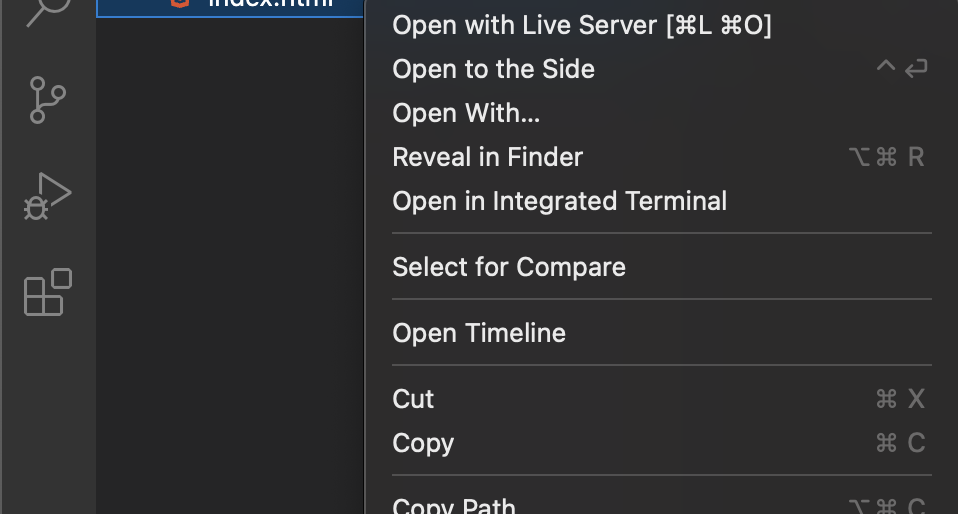
Task: Click empty Explorer area below index.html
Action: [x=230, y=250]
